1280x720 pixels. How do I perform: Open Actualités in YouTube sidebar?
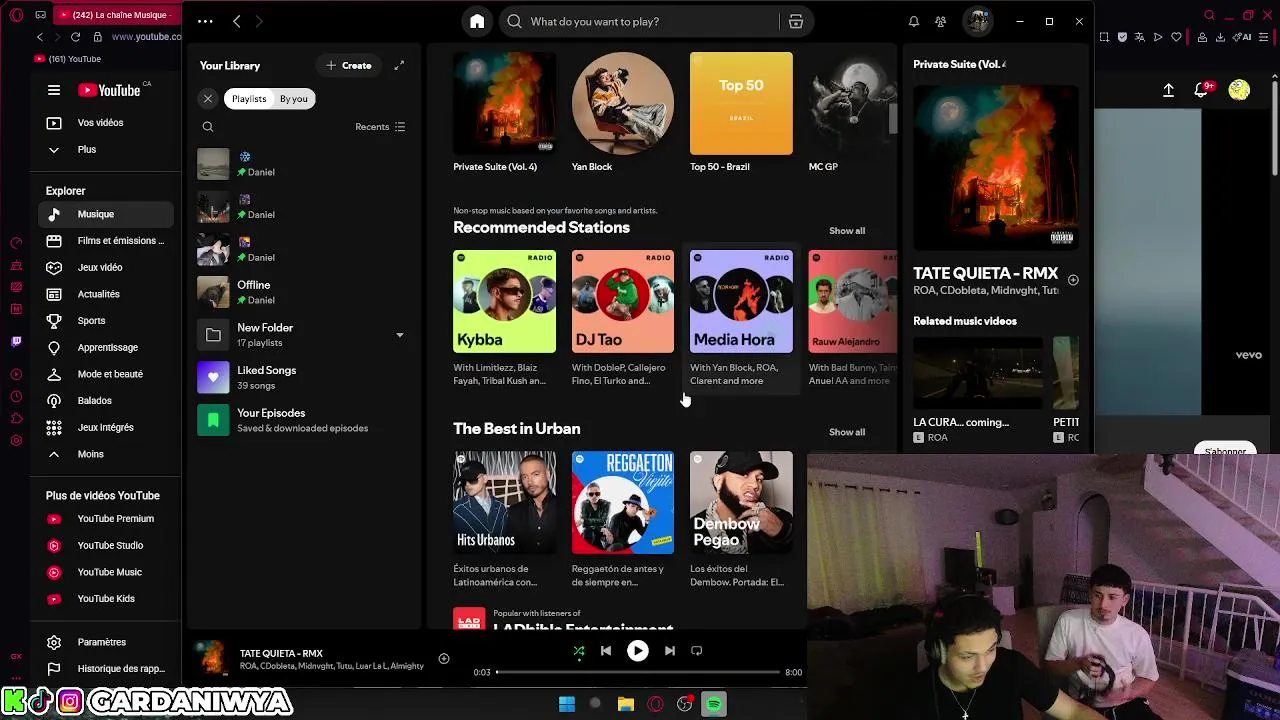pos(105,294)
